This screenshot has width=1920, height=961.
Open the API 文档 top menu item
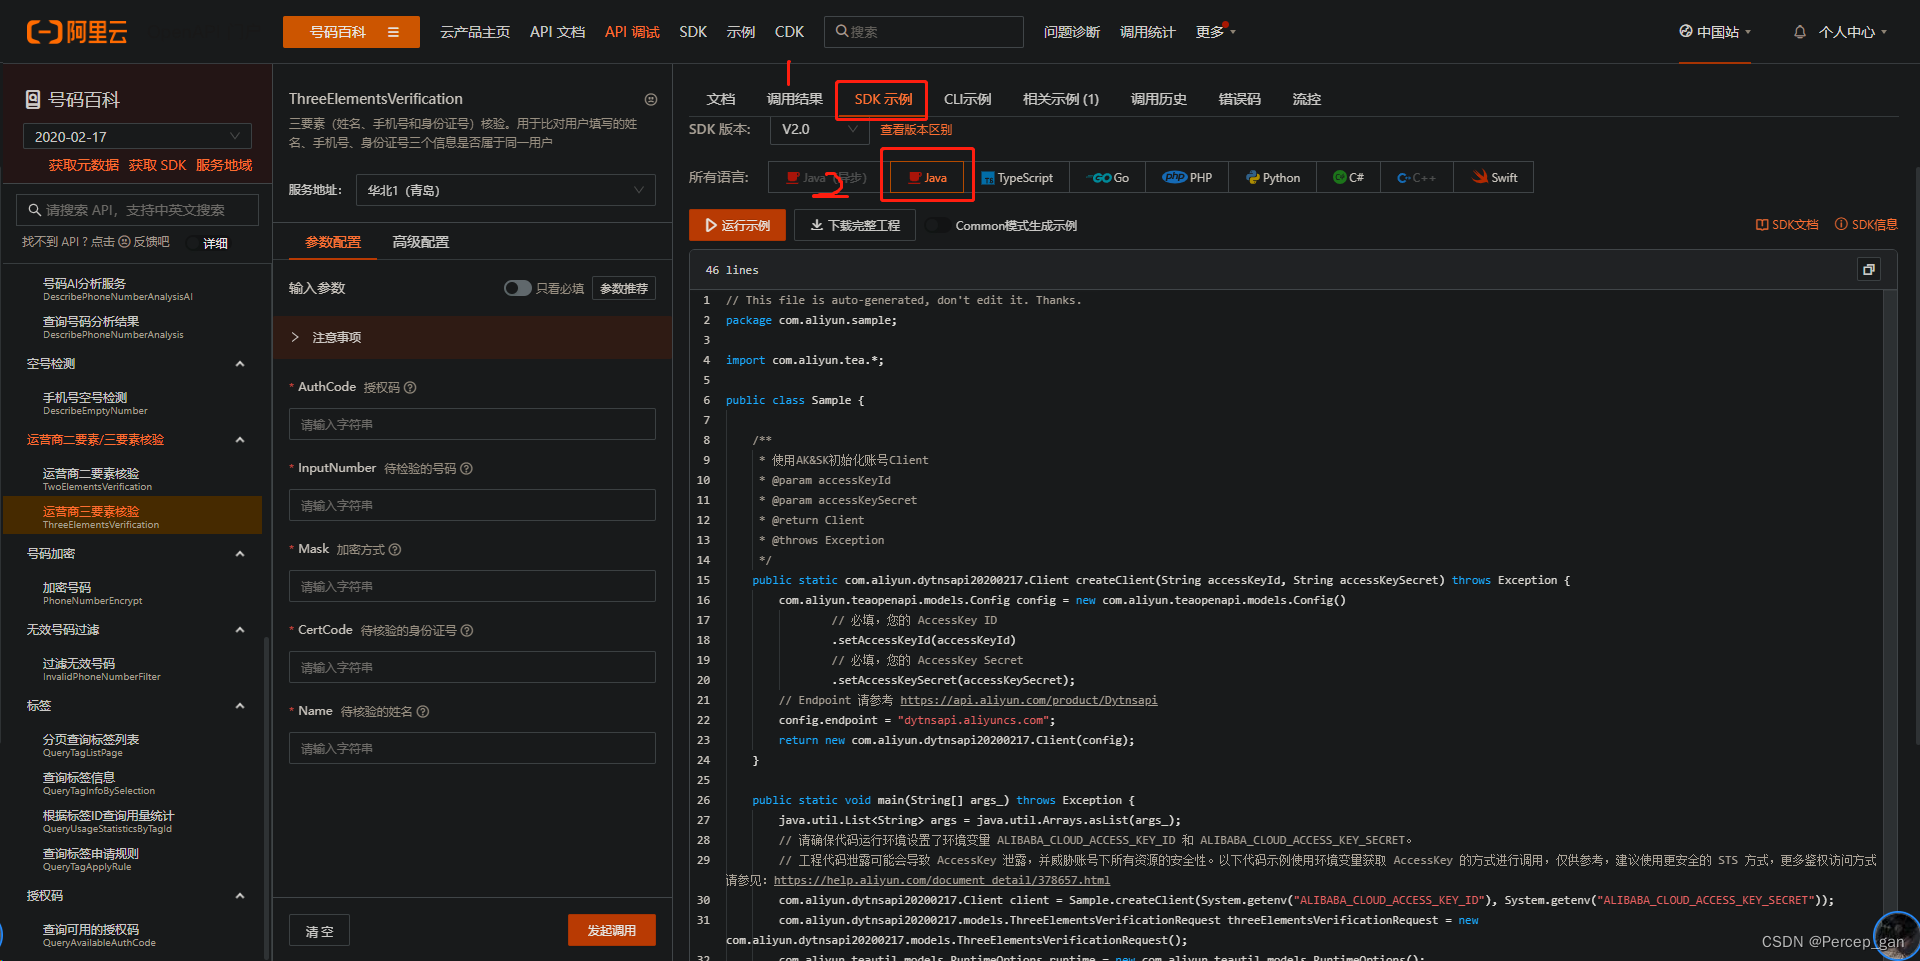(558, 32)
